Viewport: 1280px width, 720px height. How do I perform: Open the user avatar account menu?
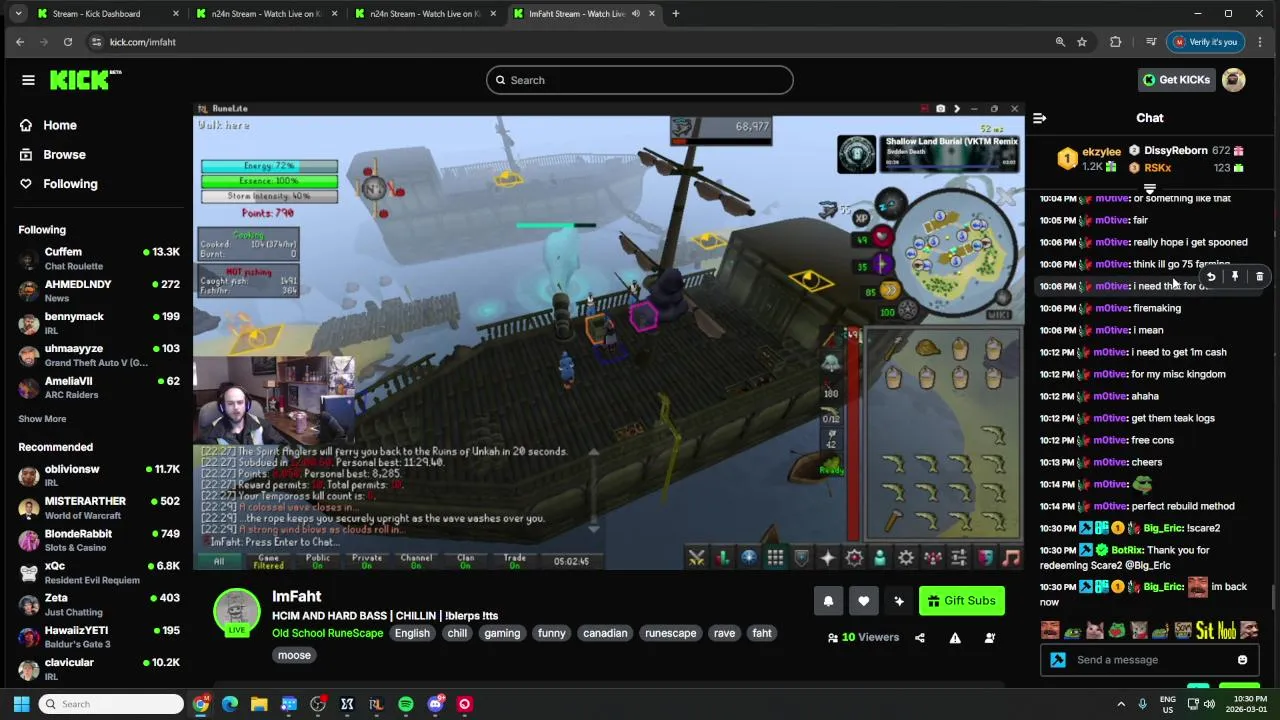(x=1234, y=80)
